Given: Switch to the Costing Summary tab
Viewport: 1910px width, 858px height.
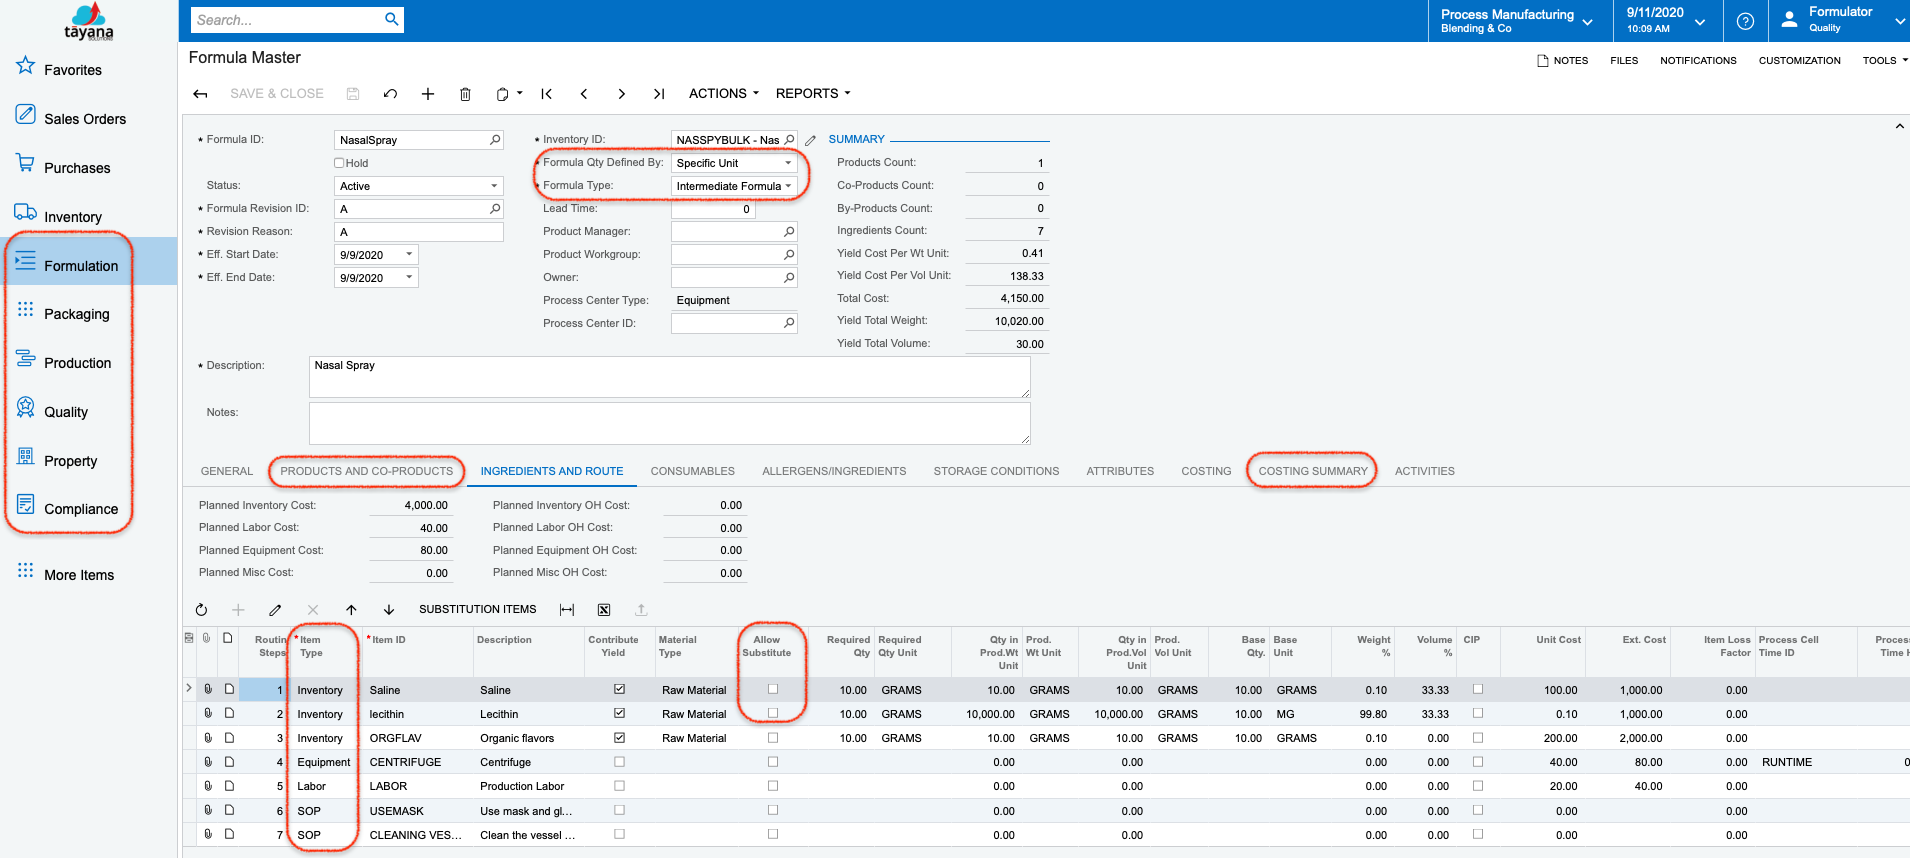Looking at the screenshot, I should coord(1312,471).
